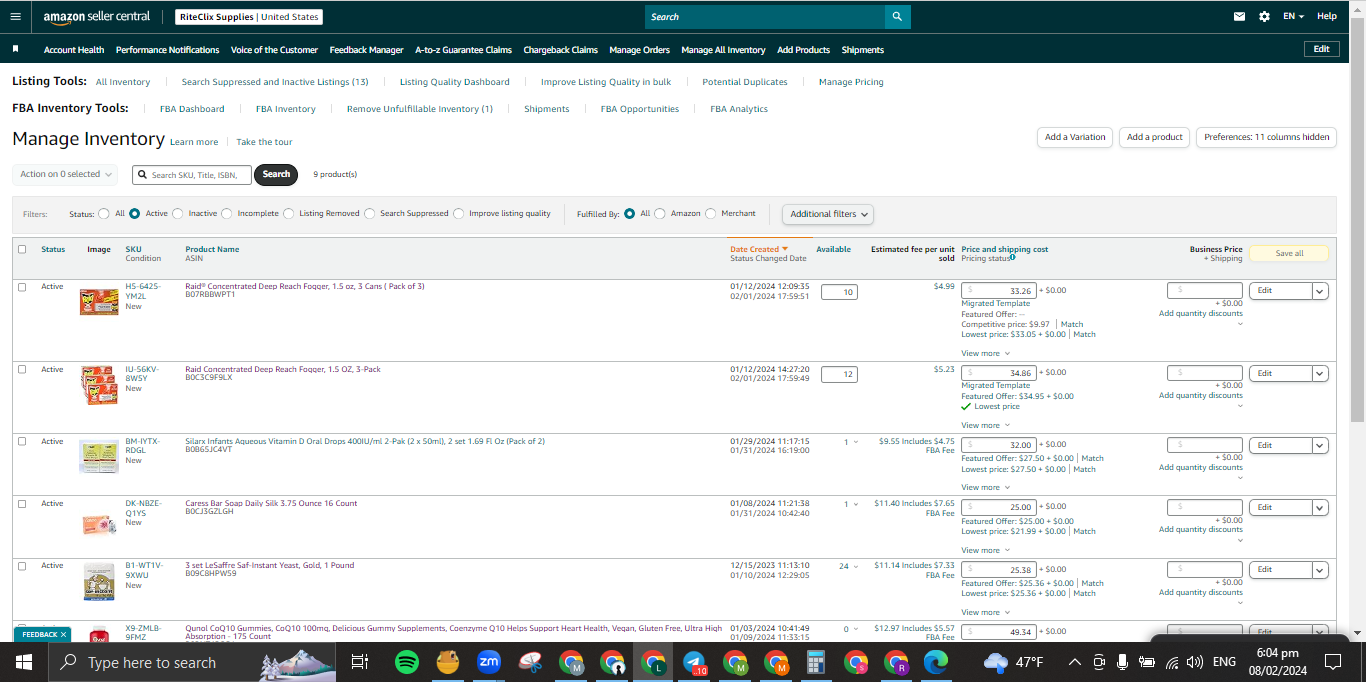The width and height of the screenshot is (1366, 682).
Task: Click the Date Created sort arrow
Action: point(785,249)
